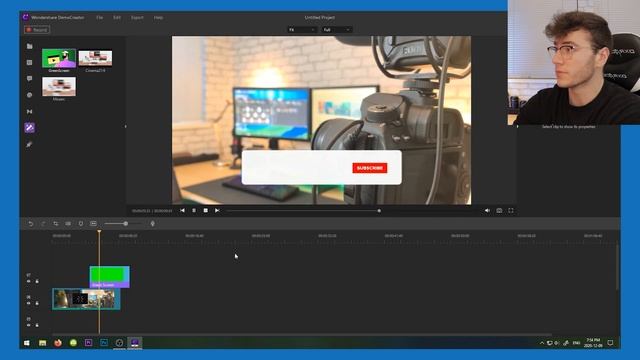Viewport: 640px width, 360px height.
Task: Click the preview progress bar handle
Action: click(379, 211)
